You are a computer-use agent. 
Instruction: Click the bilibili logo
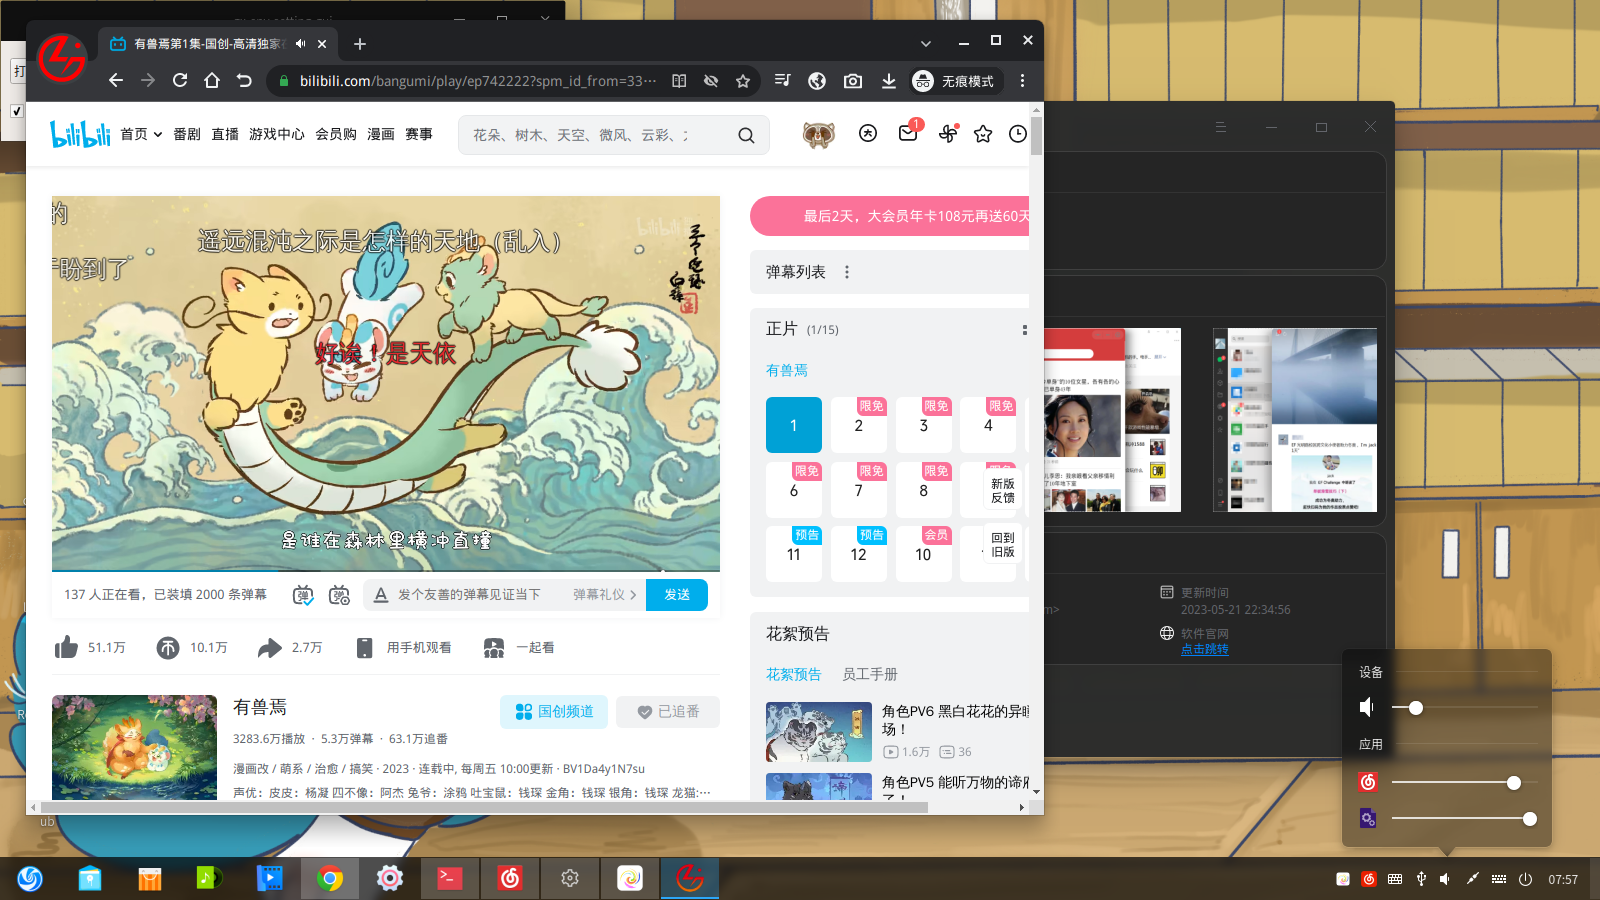coord(80,134)
